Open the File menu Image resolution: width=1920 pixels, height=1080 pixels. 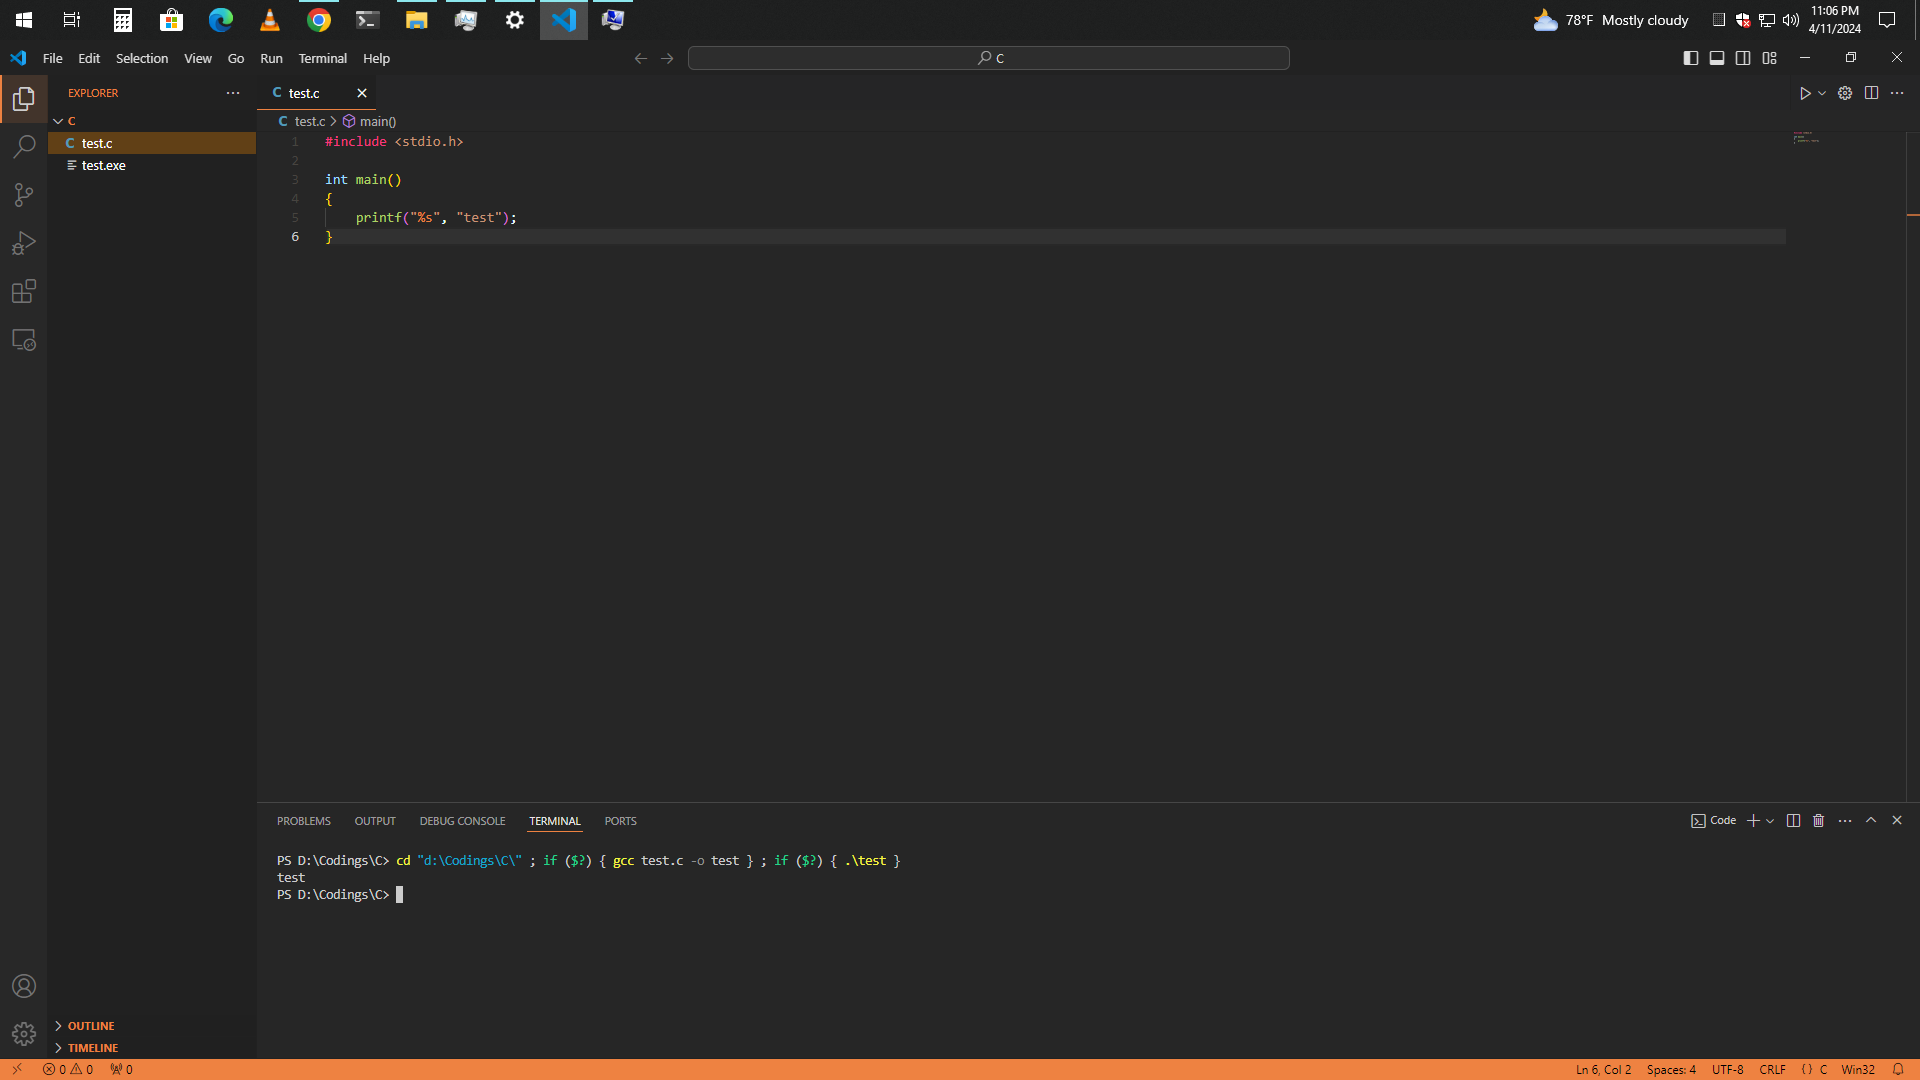click(53, 58)
